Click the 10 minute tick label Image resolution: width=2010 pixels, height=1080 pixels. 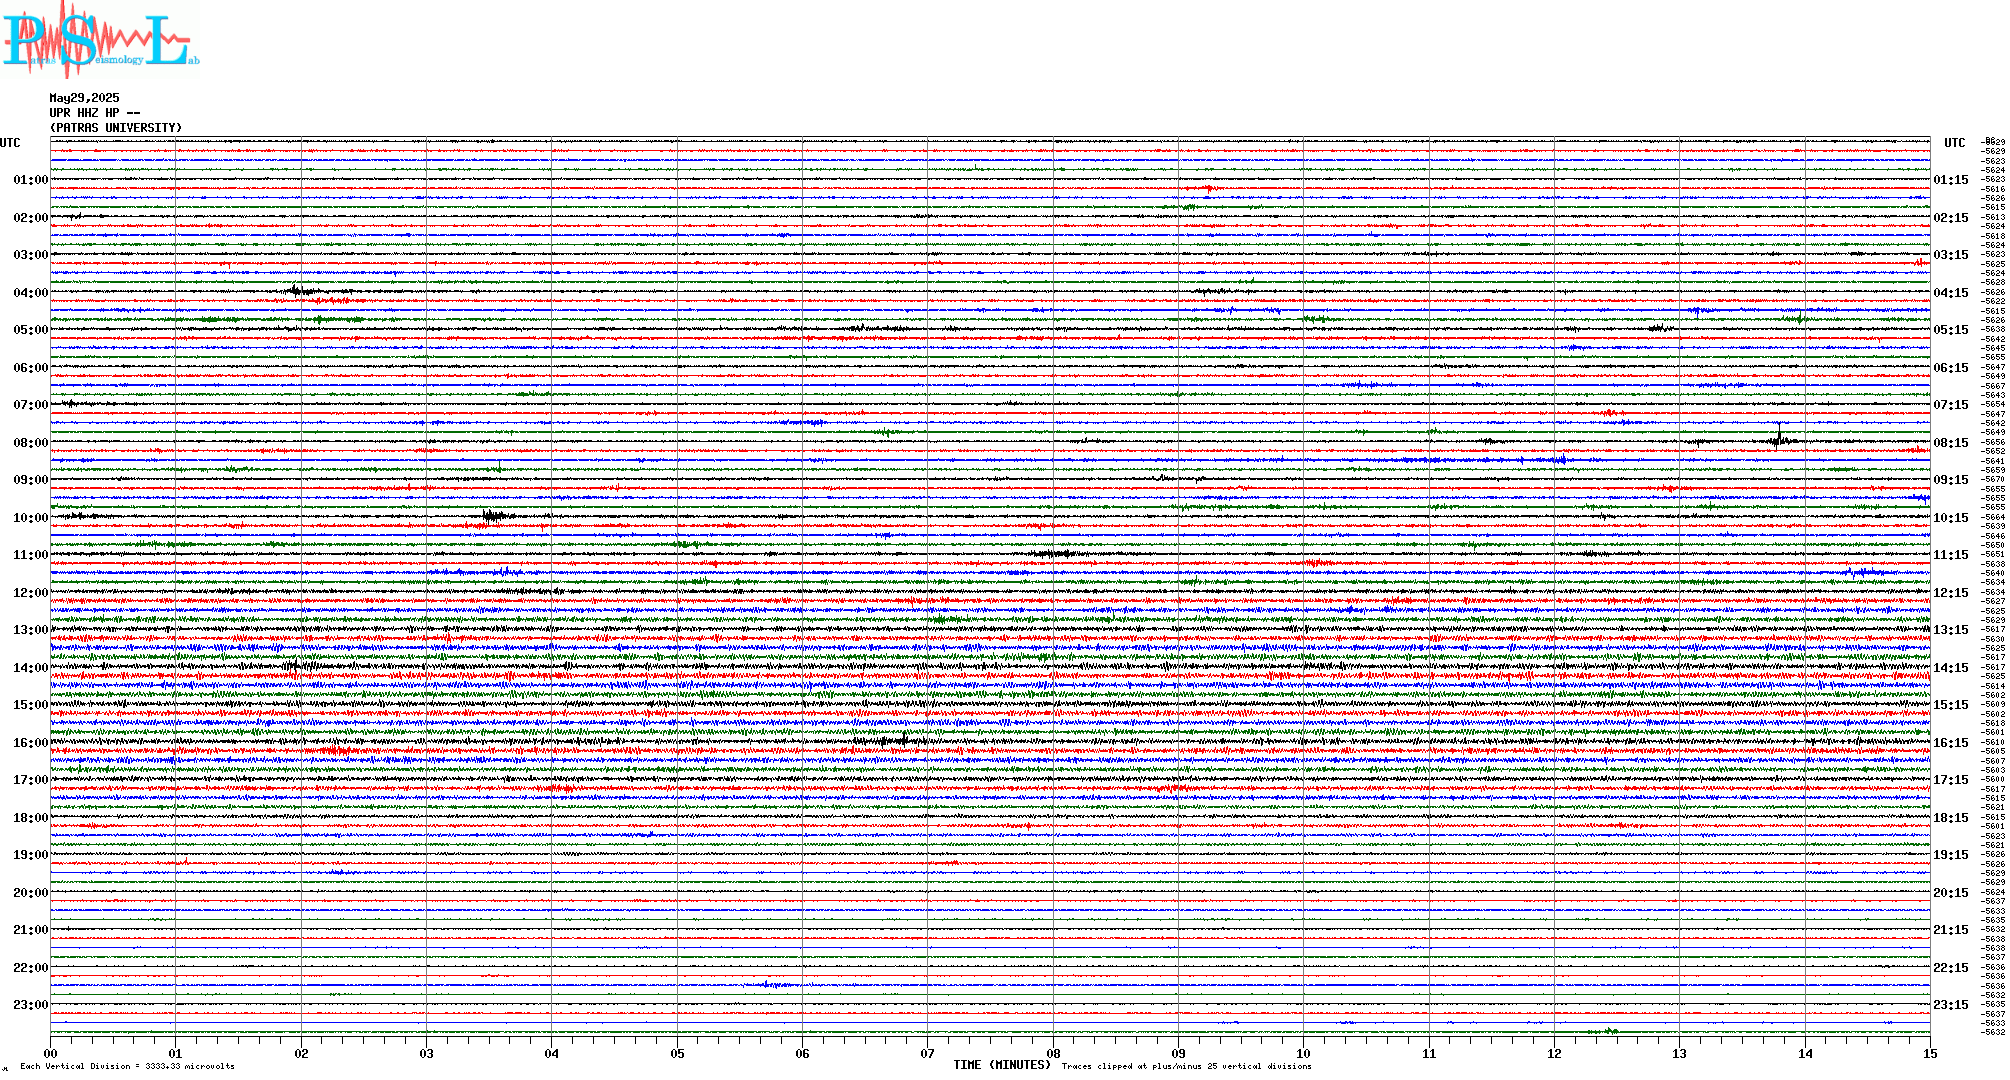pyautogui.click(x=1304, y=1053)
